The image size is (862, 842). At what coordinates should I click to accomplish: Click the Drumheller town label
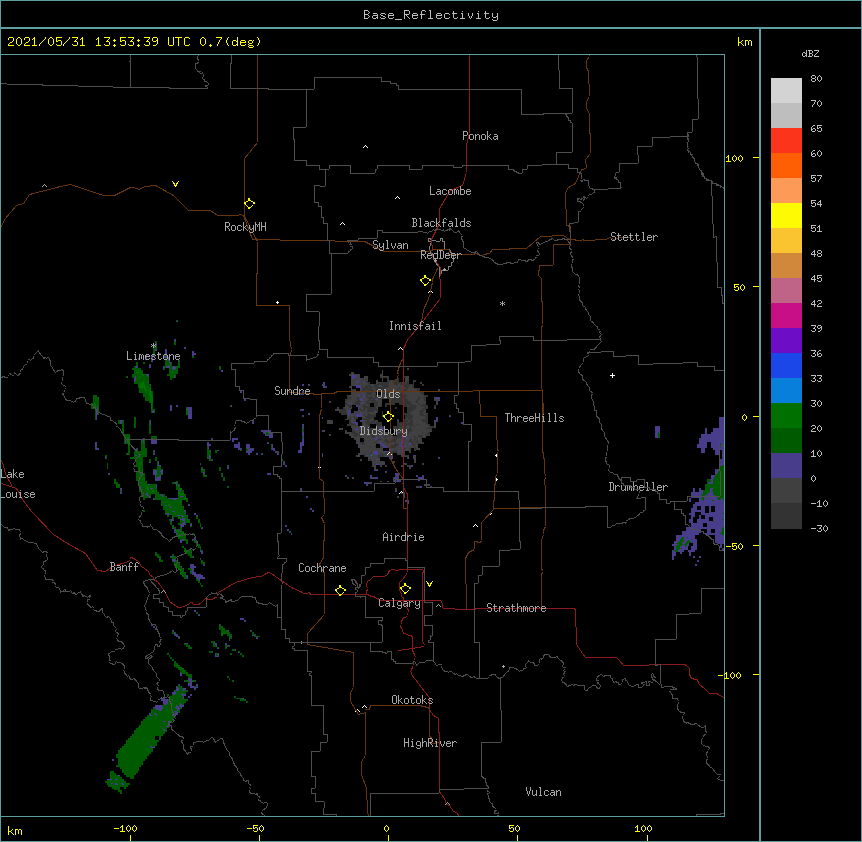[638, 487]
